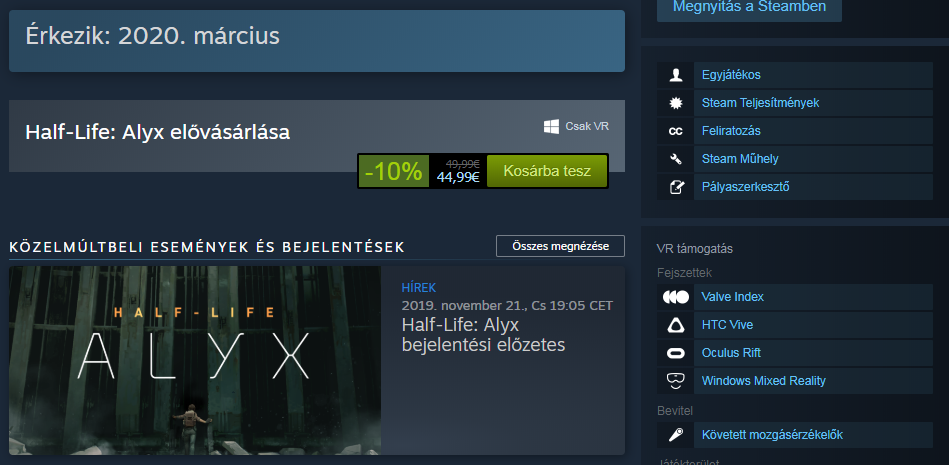Click the CC captions icon
Image resolution: width=949 pixels, height=465 pixels.
click(676, 131)
